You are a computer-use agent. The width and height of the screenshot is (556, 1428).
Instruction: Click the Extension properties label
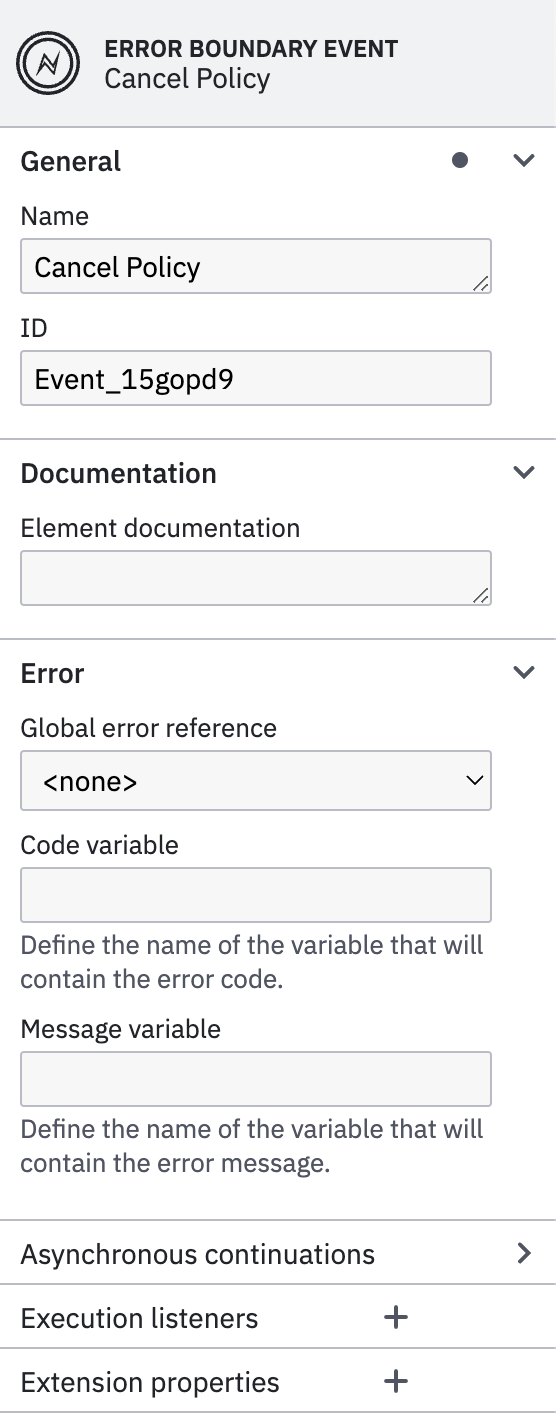point(150,1382)
